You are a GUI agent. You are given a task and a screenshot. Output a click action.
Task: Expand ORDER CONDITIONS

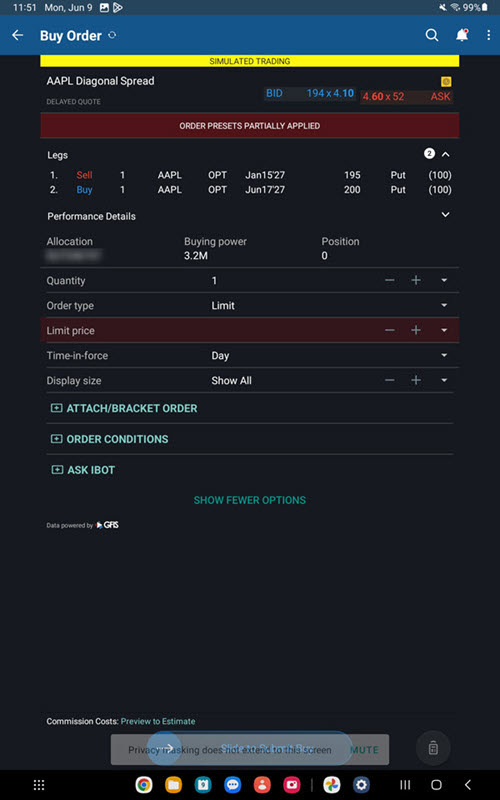coord(110,439)
